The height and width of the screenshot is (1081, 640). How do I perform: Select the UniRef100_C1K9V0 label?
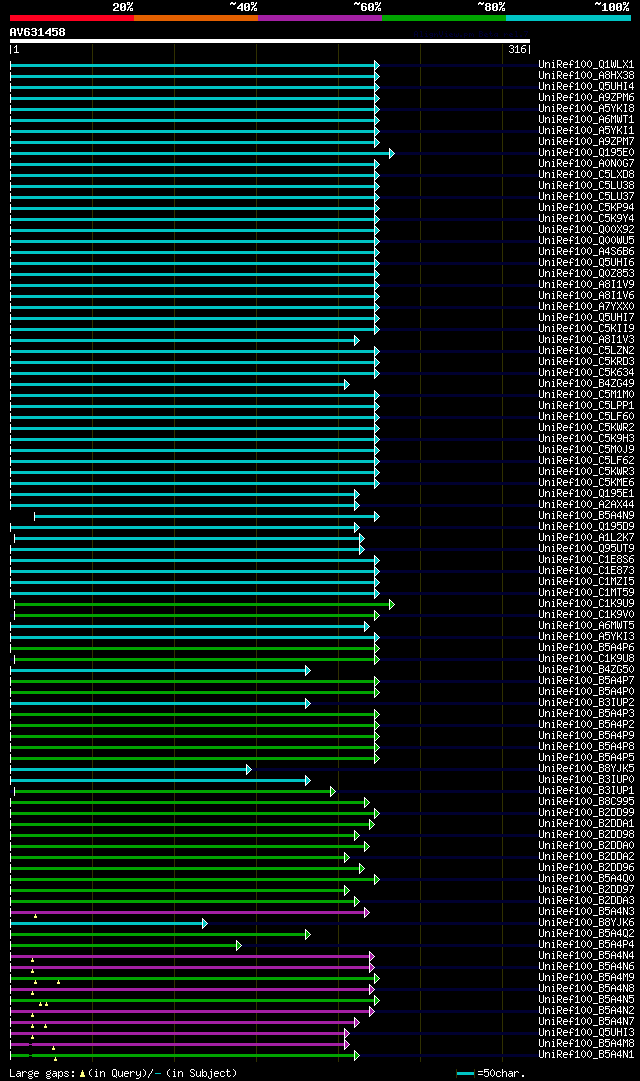[x=586, y=615]
